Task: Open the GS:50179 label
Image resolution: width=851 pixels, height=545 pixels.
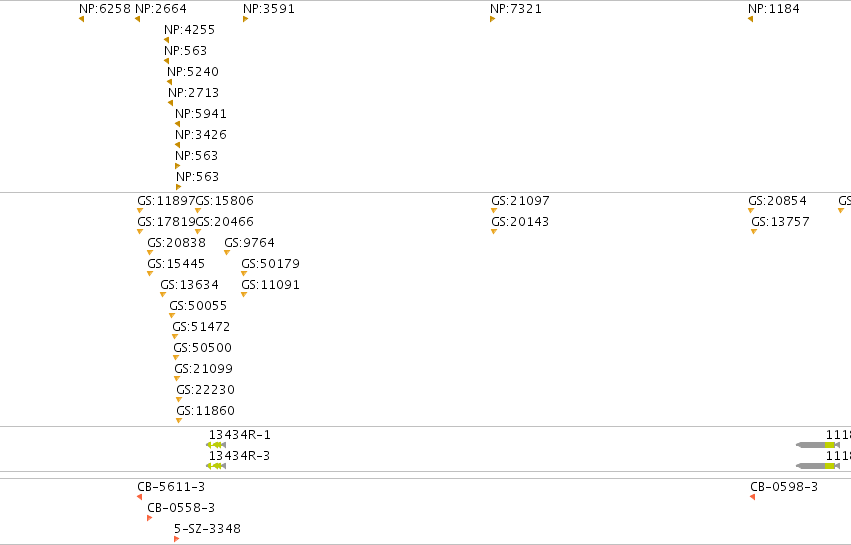Action: 270,264
